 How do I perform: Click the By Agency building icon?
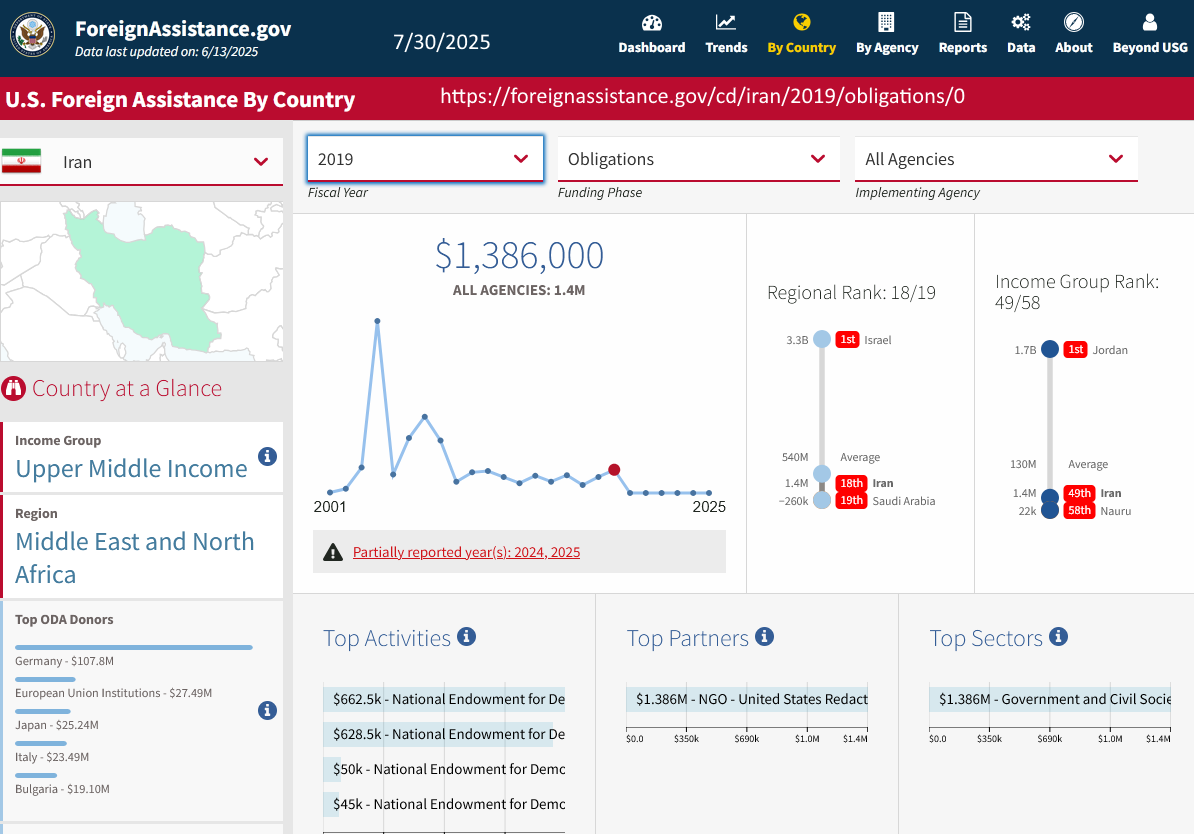click(886, 22)
